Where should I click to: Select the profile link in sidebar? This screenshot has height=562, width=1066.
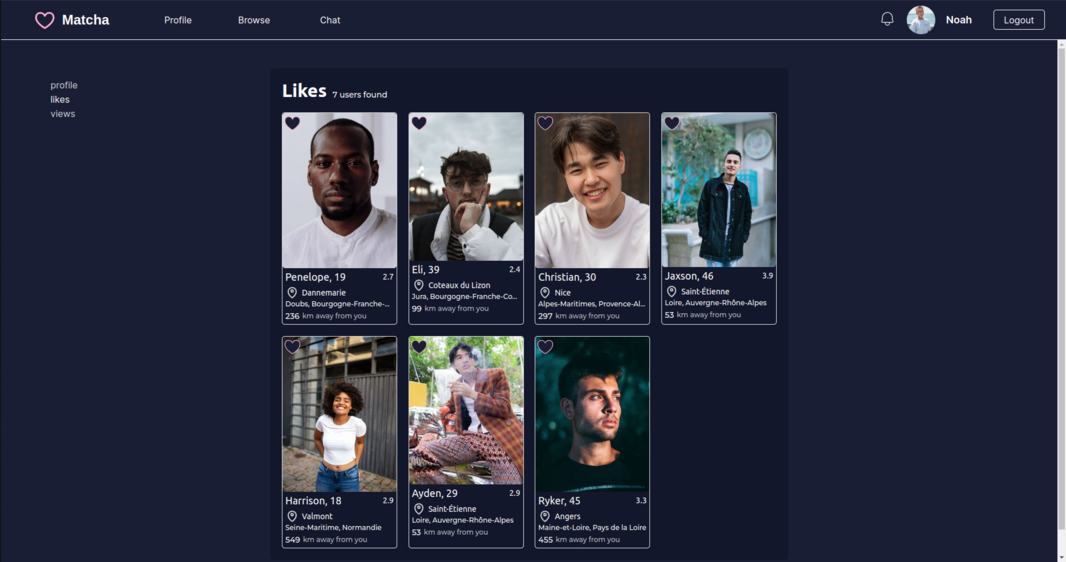pos(64,85)
